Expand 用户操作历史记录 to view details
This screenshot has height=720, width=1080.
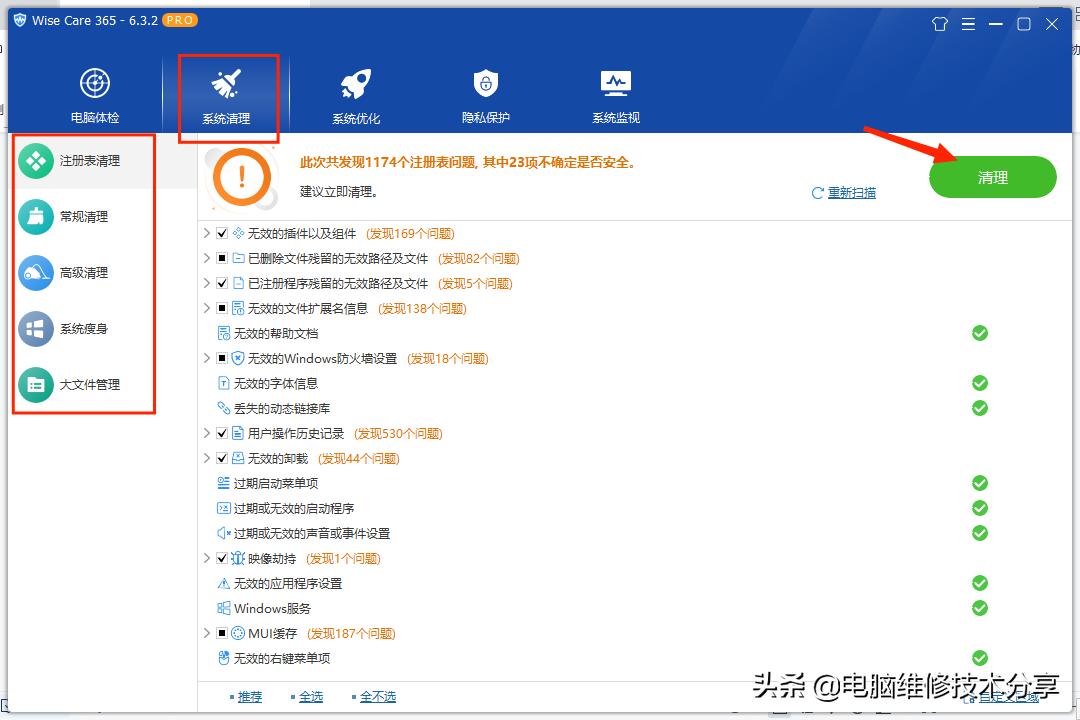pos(207,433)
